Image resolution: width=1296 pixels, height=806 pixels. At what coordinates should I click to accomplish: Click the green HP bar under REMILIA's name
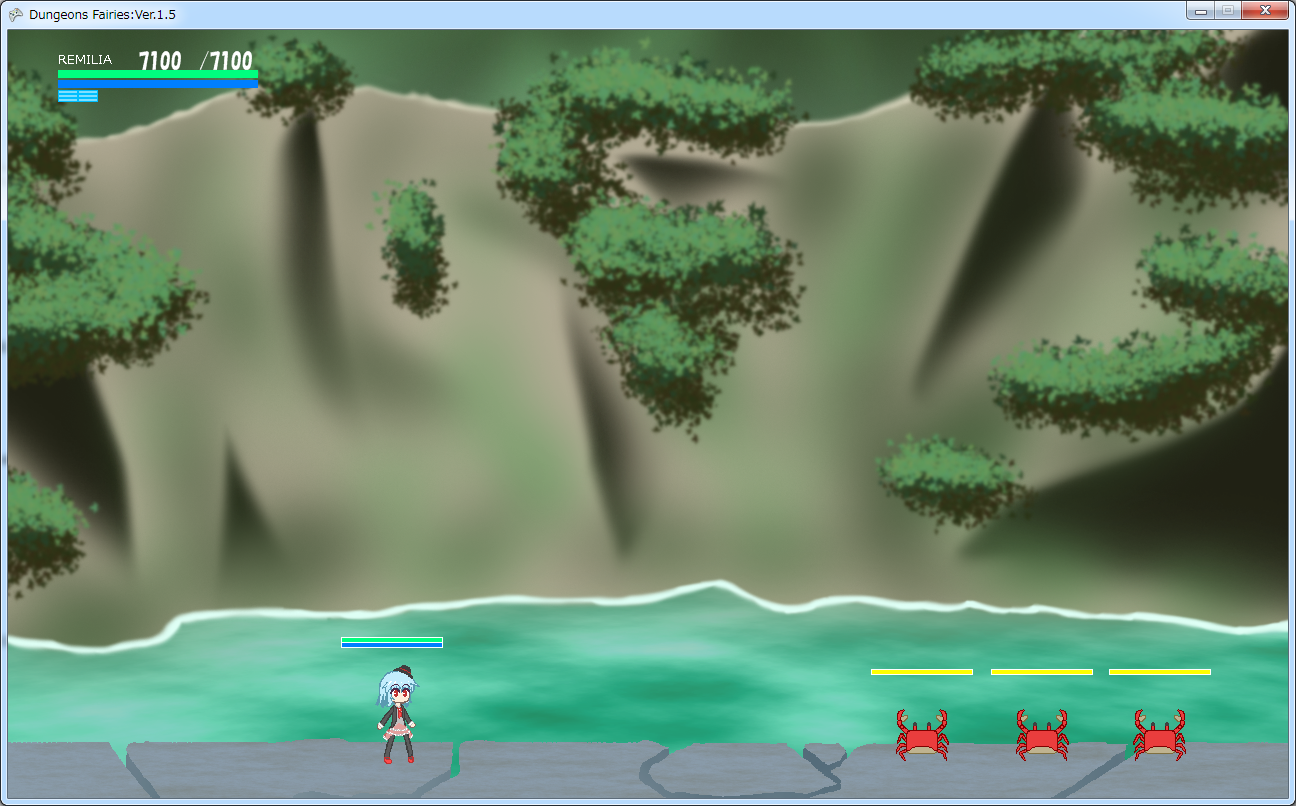click(x=158, y=74)
